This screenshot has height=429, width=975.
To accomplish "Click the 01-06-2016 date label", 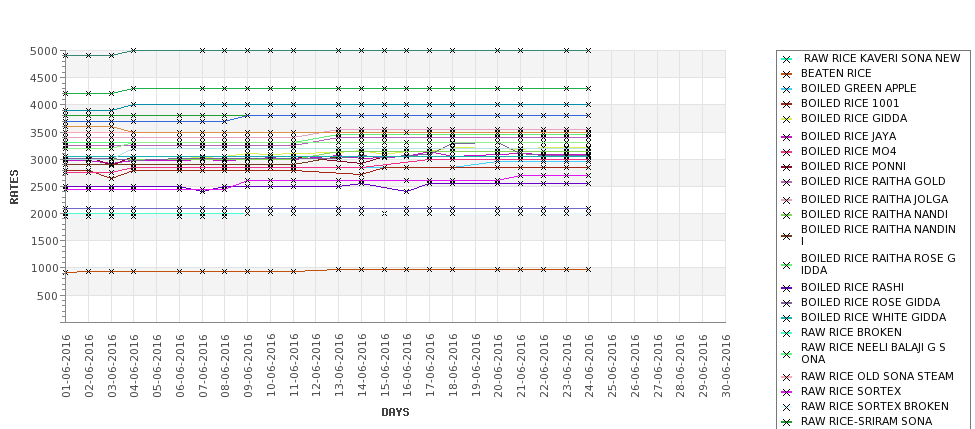I will 66,366.
